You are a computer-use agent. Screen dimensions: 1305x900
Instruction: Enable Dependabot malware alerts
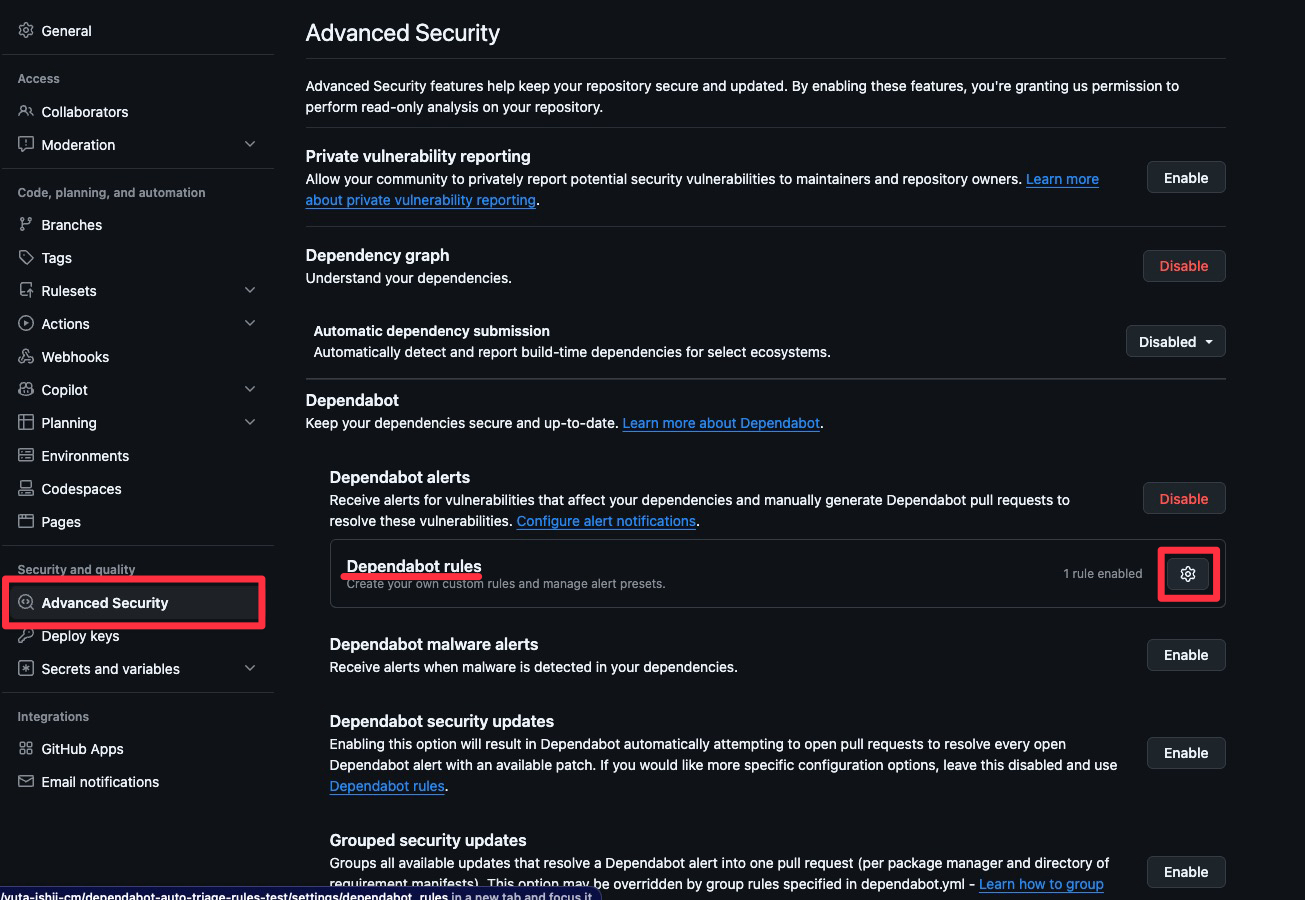1186,655
